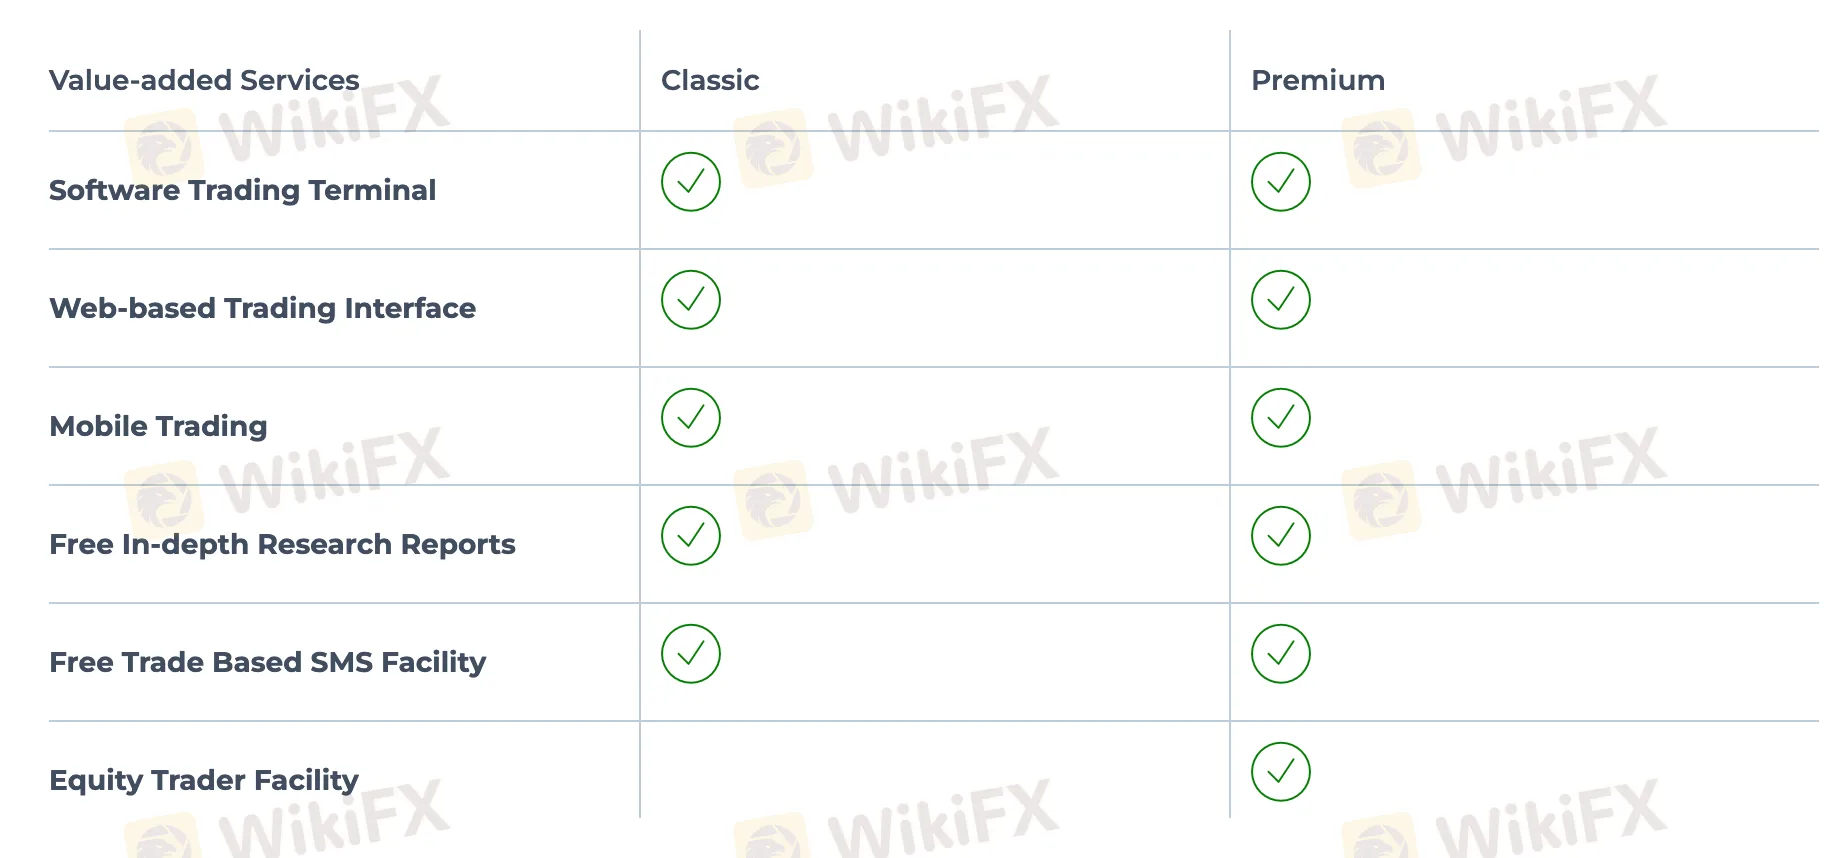Click the Mobile Trading row label
This screenshot has height=858, width=1828.
[x=159, y=426]
